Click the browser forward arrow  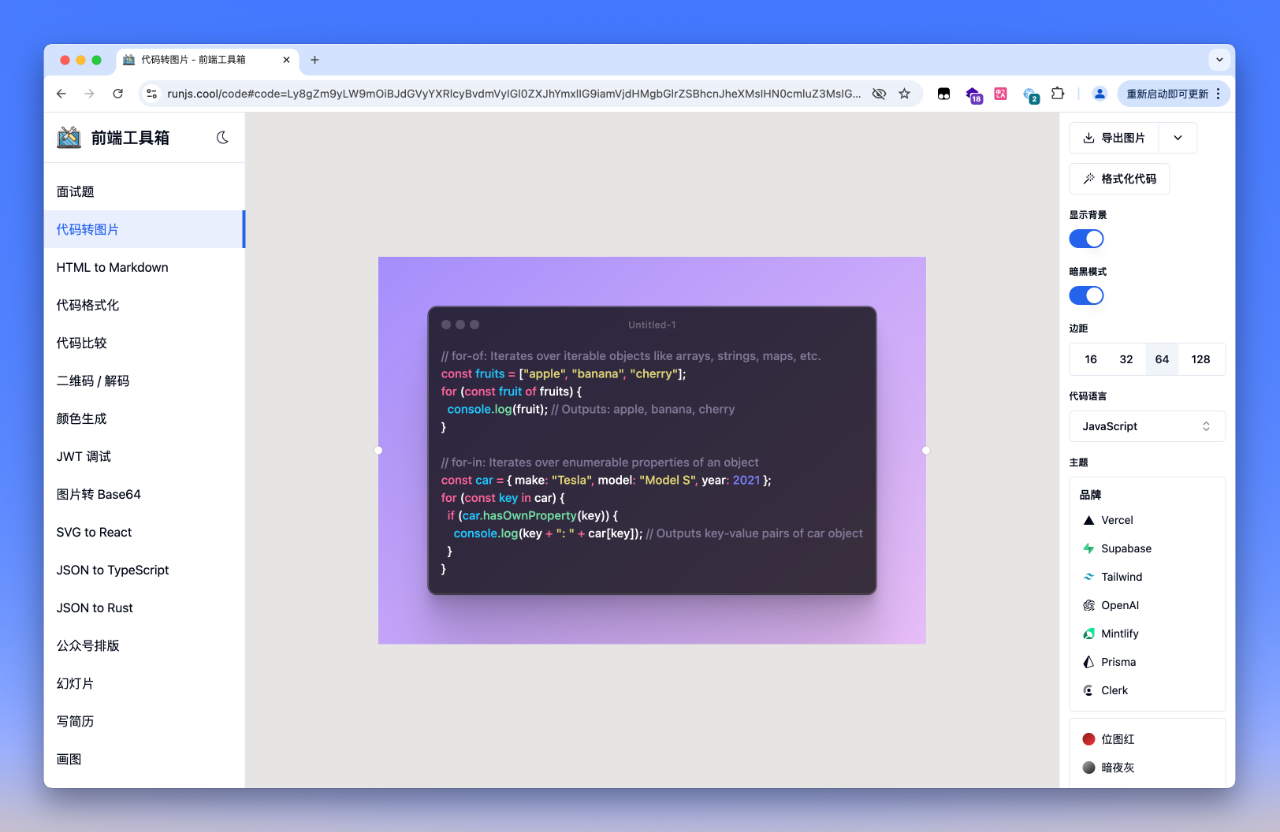(x=89, y=93)
